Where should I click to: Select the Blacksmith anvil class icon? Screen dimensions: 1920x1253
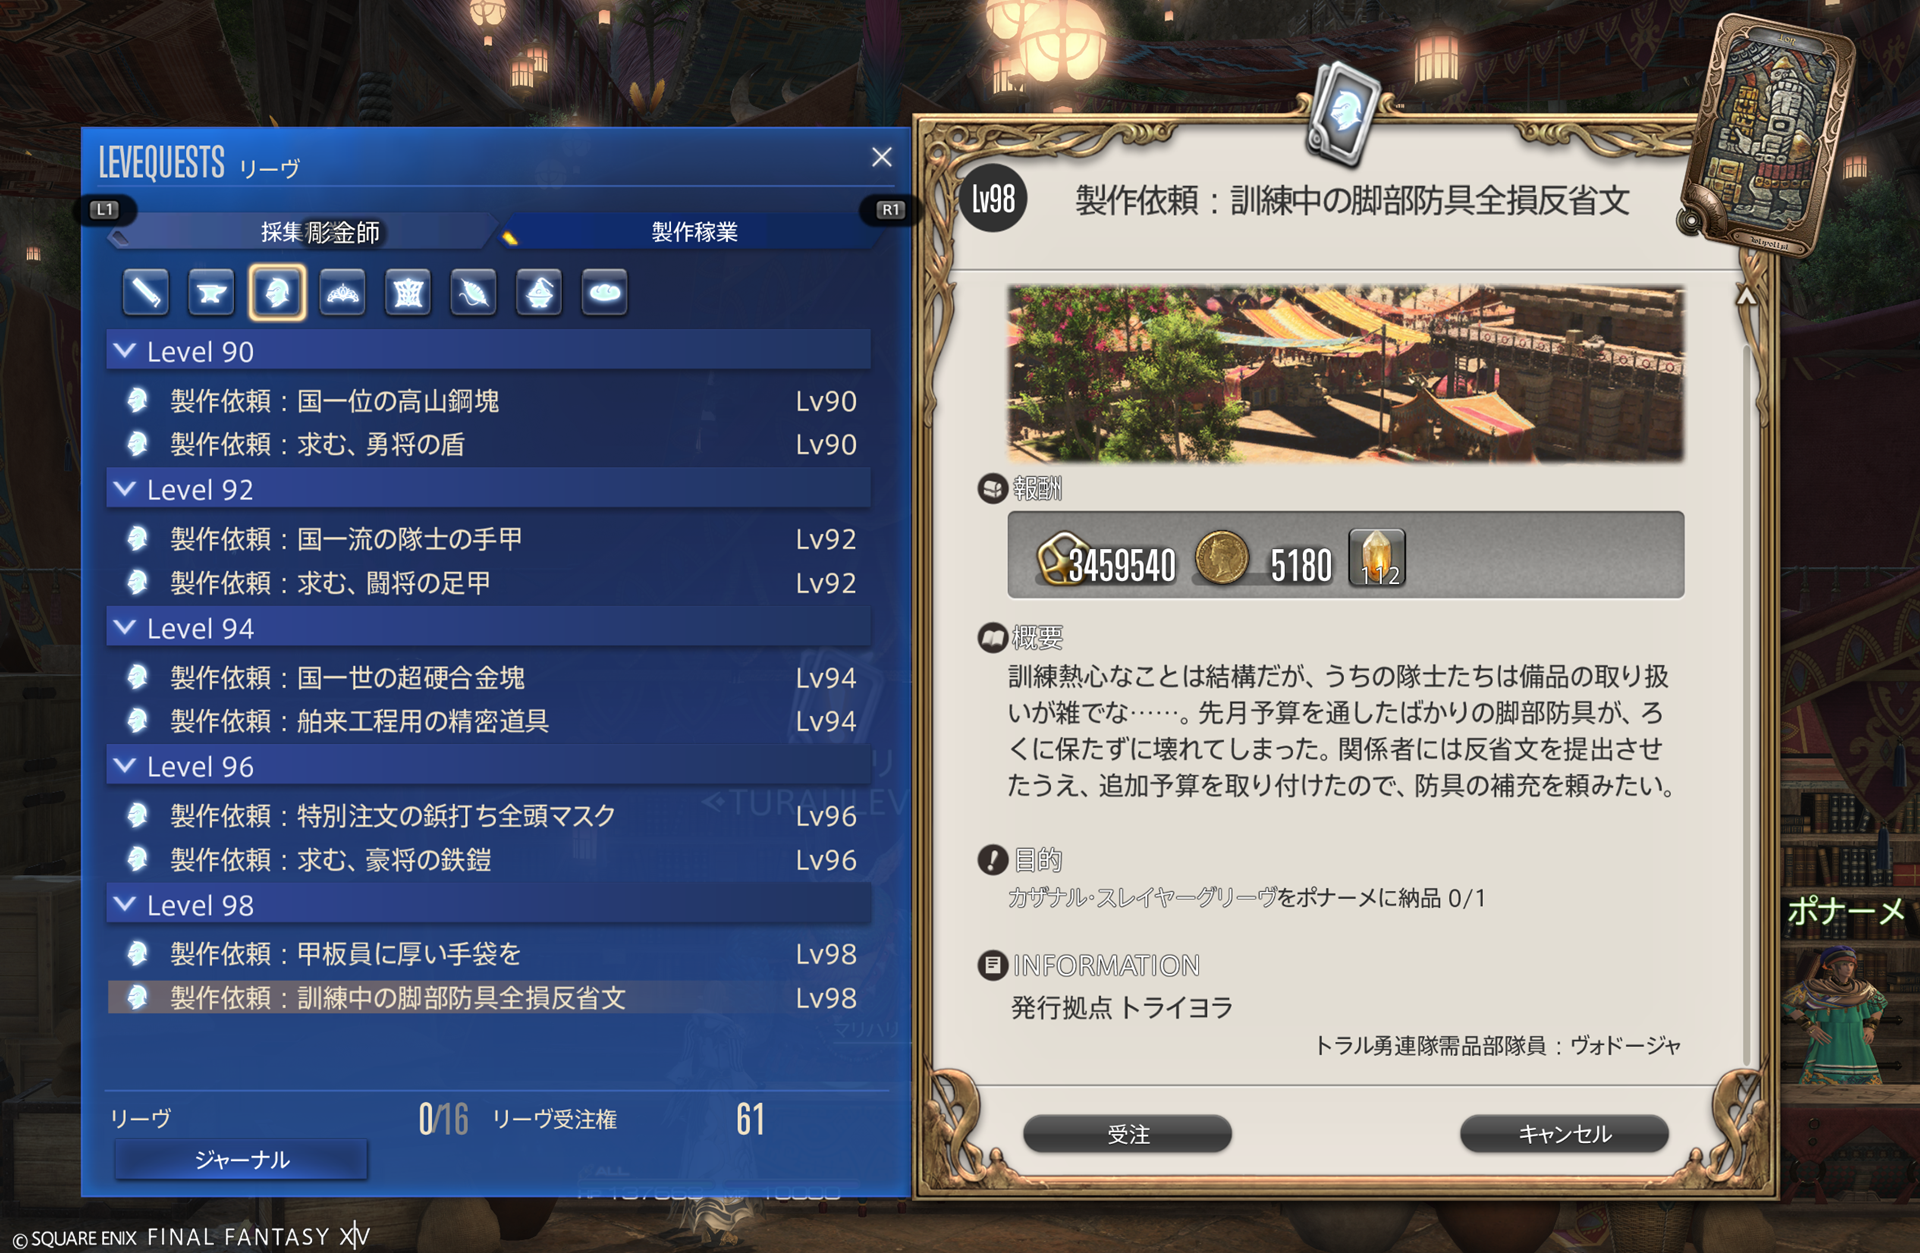point(211,293)
